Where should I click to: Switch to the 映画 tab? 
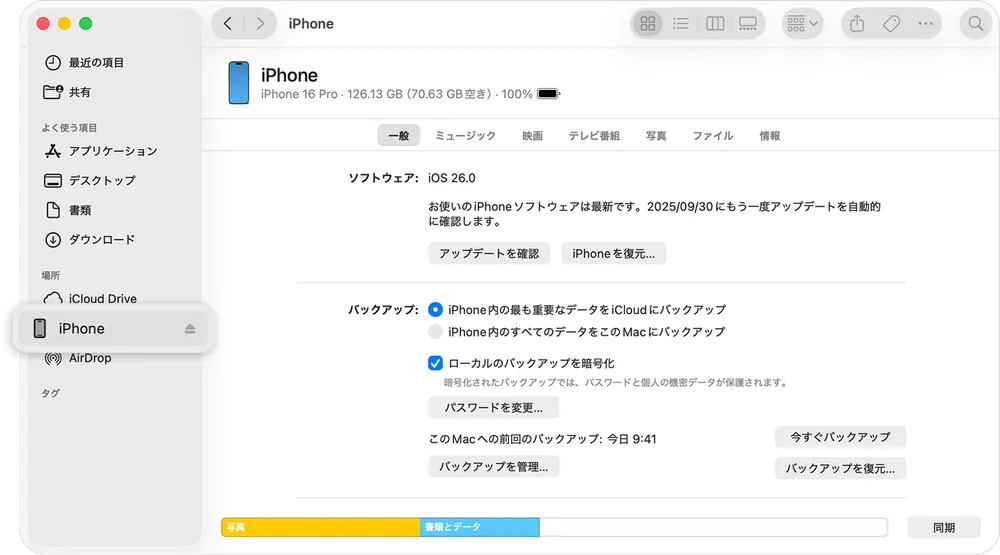click(533, 135)
